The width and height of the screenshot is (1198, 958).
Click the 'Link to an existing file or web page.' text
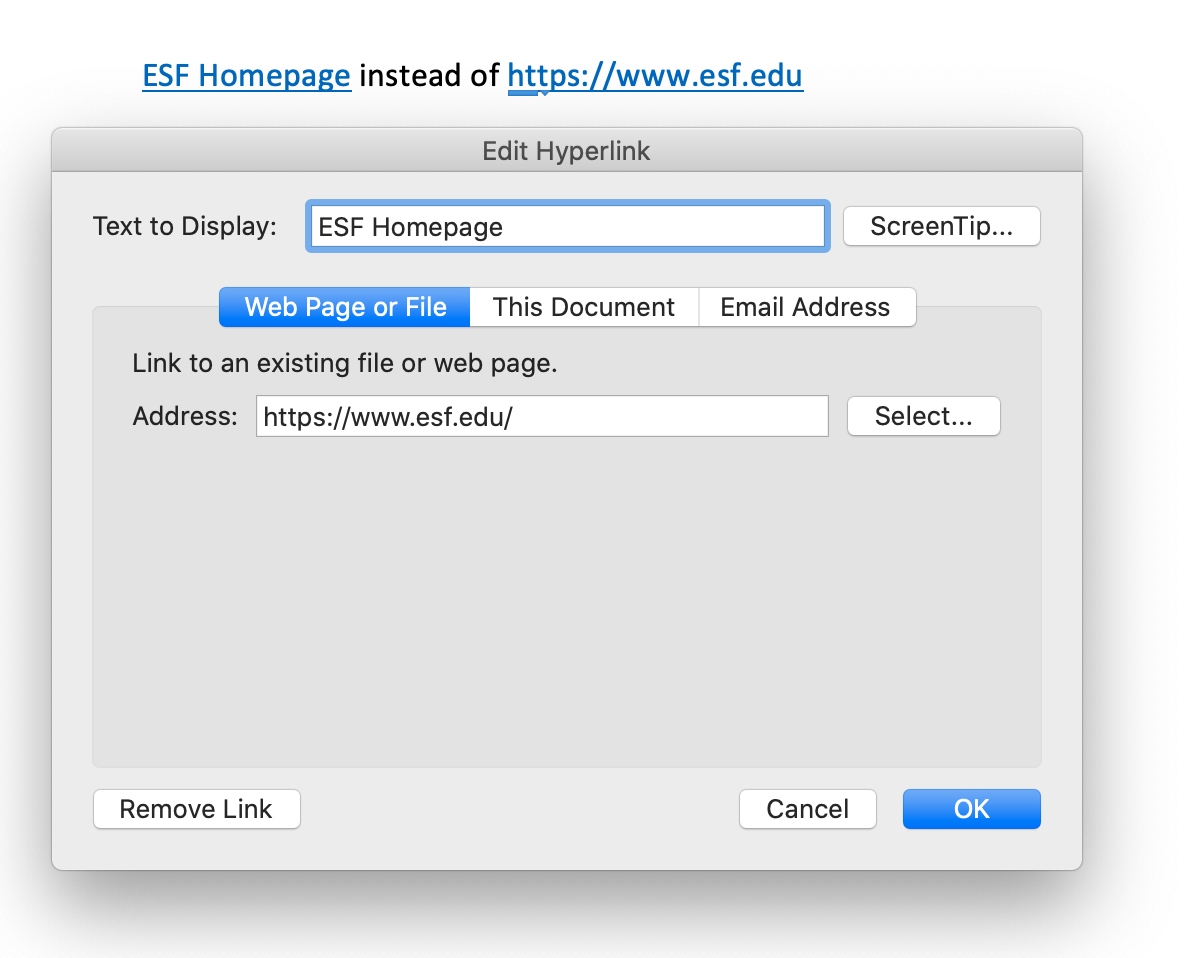pos(345,363)
